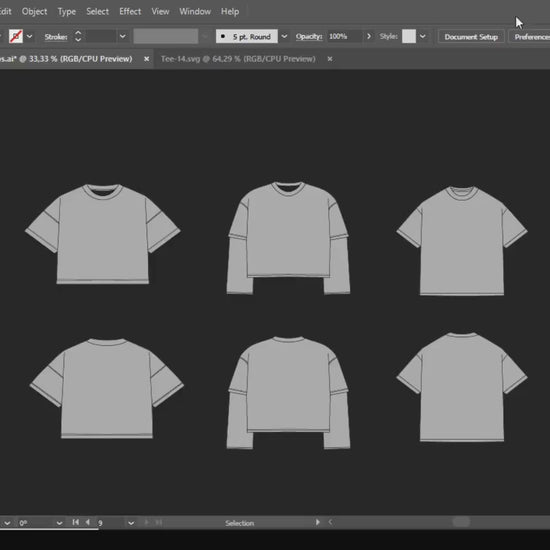The image size is (550, 550).
Task: Open the status bar display options arrow
Action: [x=317, y=522]
